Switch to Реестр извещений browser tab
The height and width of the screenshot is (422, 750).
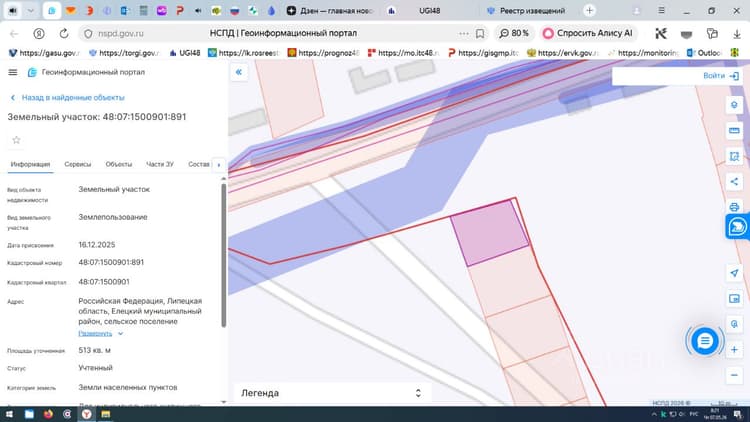(526, 11)
